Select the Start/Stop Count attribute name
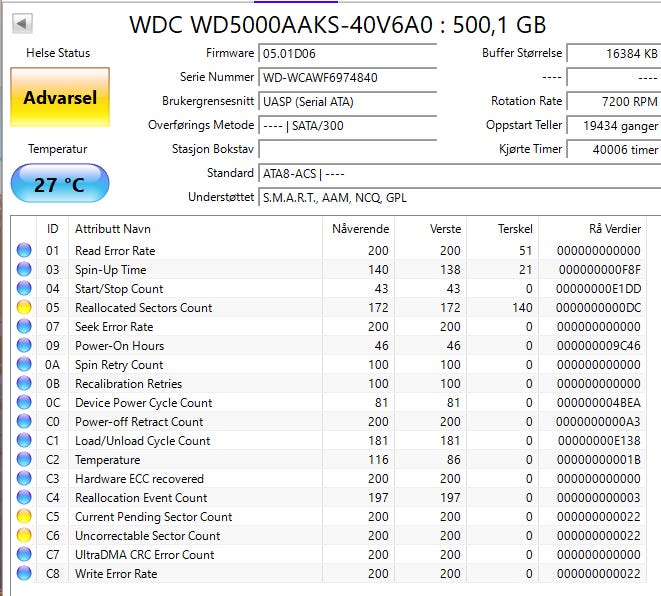The height and width of the screenshot is (596, 661). [x=119, y=289]
